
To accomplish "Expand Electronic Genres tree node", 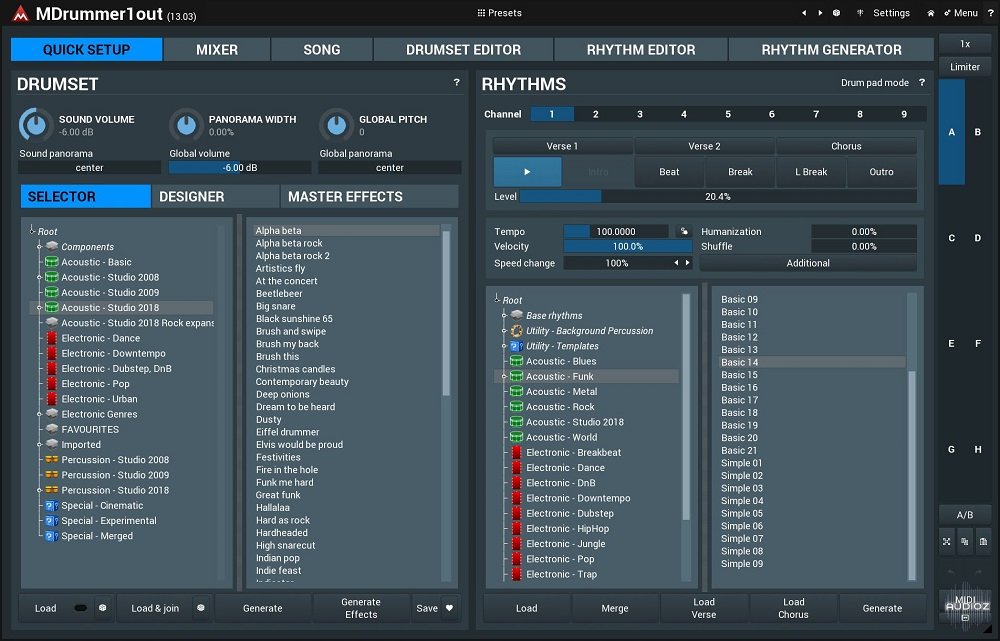I will (x=40, y=414).
